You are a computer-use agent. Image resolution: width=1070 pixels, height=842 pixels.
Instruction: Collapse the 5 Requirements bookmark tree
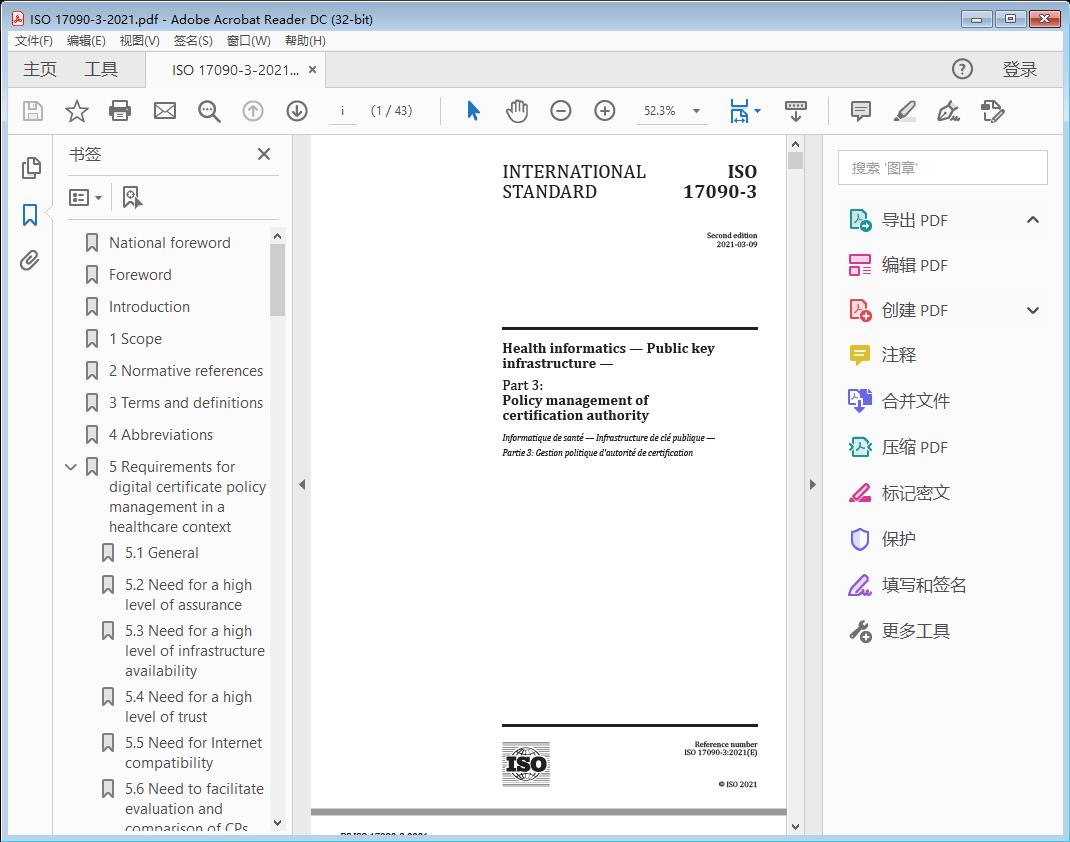tap(69, 466)
